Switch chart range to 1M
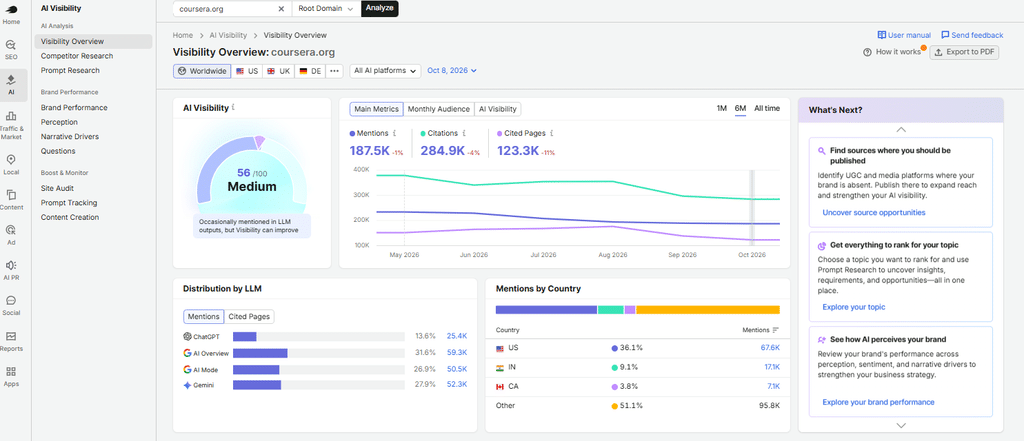This screenshot has height=441, width=1024. (x=722, y=108)
